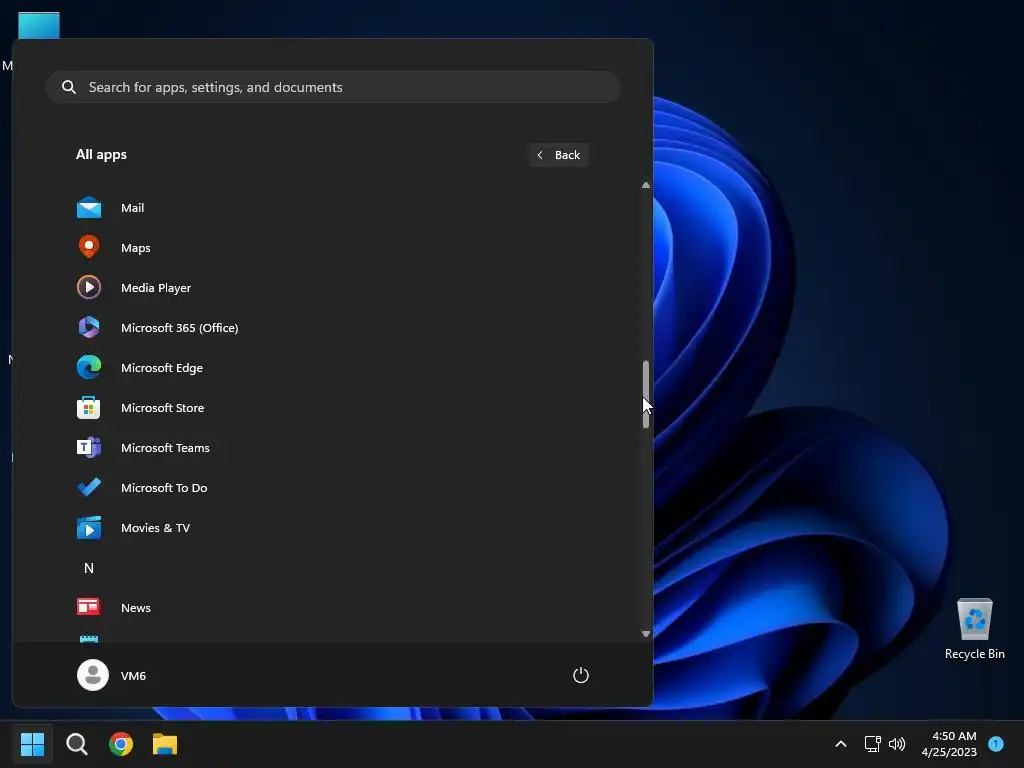
Task: Click the 'News' app label
Action: pyautogui.click(x=136, y=607)
